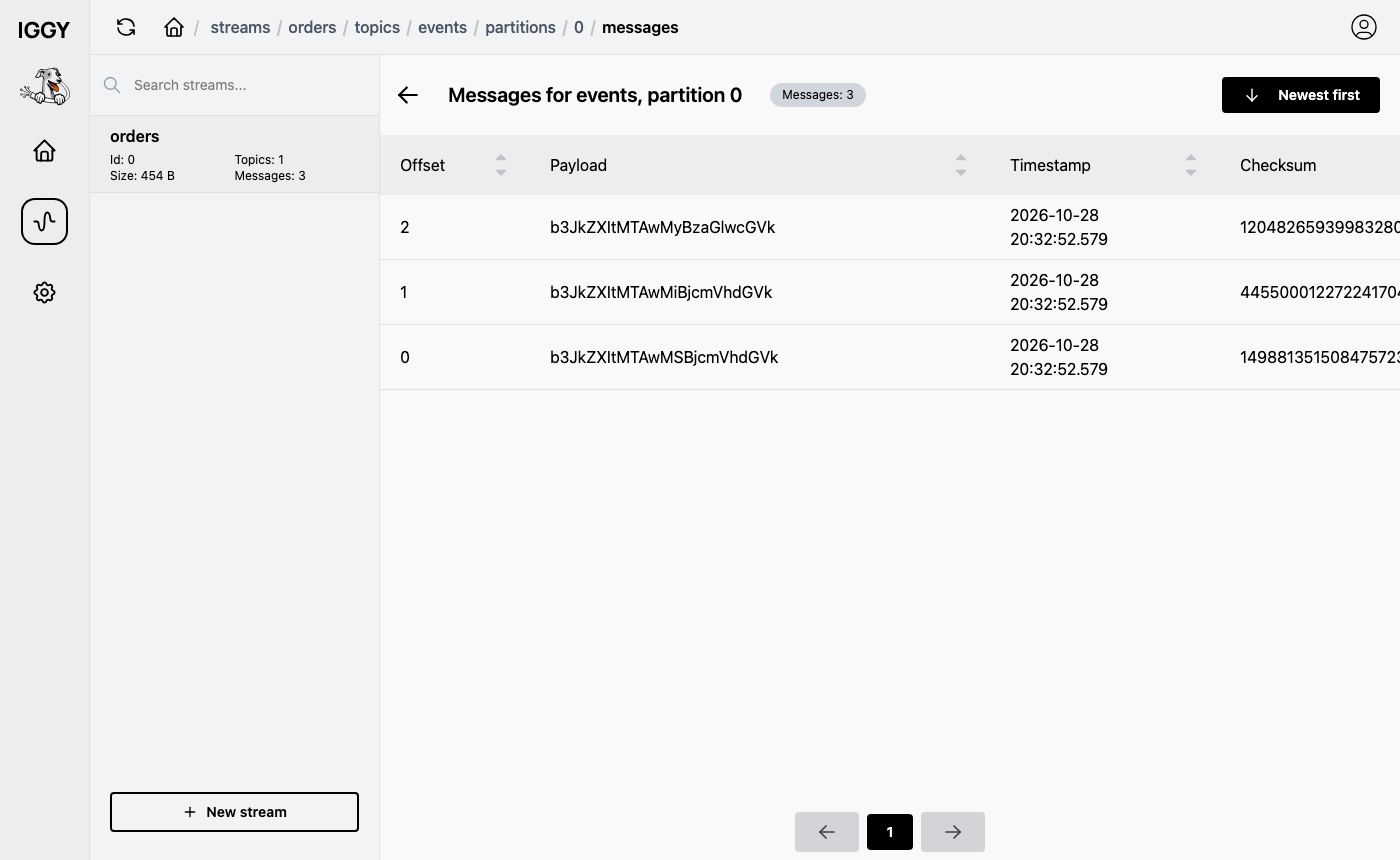Click the refresh icon in the top bar

click(126, 27)
